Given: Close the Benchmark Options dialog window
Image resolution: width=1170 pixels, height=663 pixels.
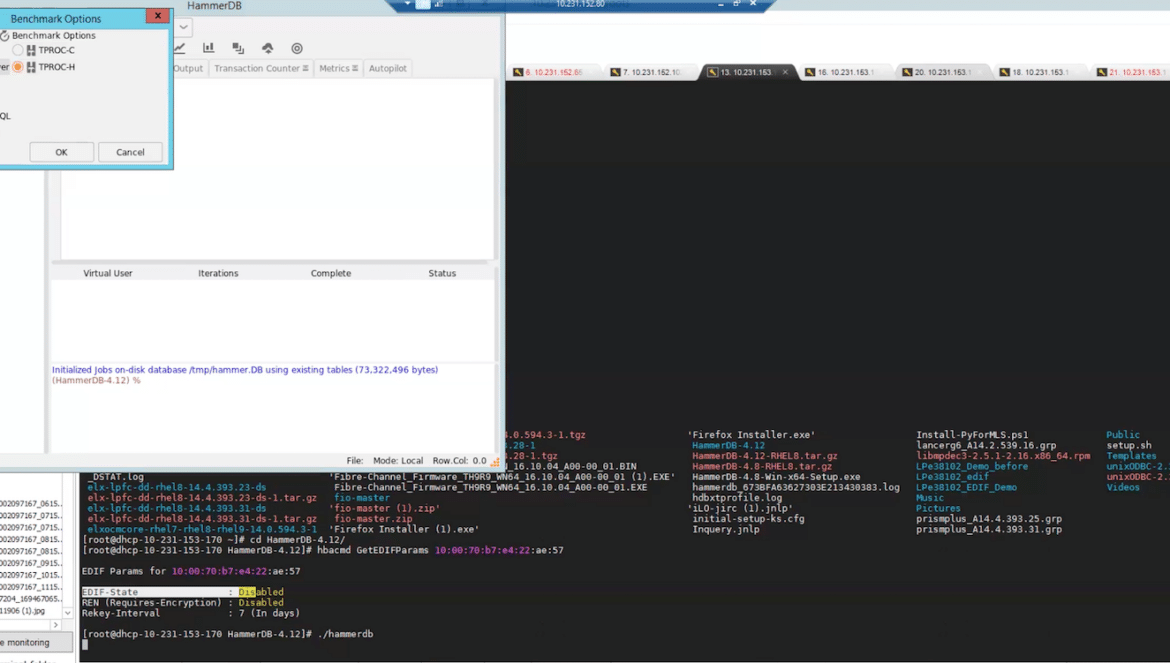Looking at the screenshot, I should pos(157,16).
